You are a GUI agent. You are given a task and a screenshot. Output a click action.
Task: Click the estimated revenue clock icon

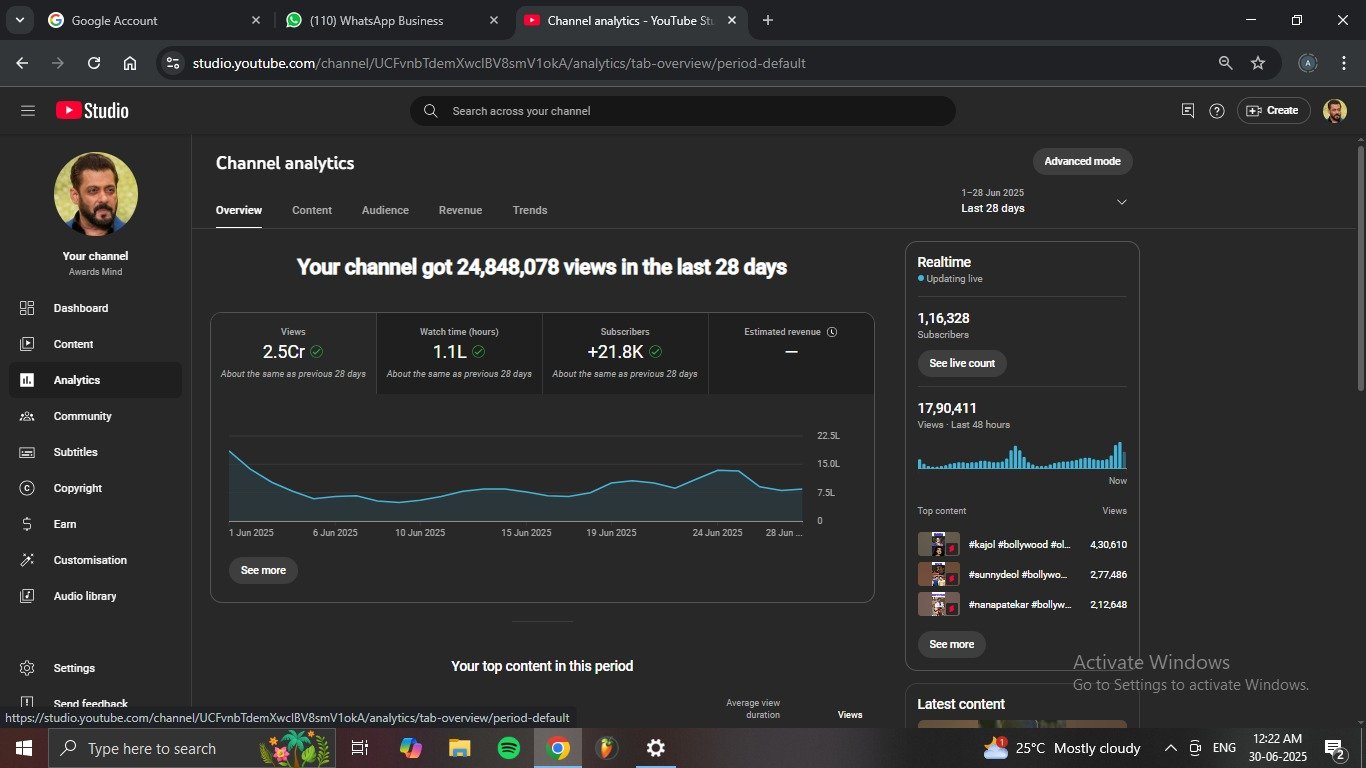pyautogui.click(x=832, y=332)
